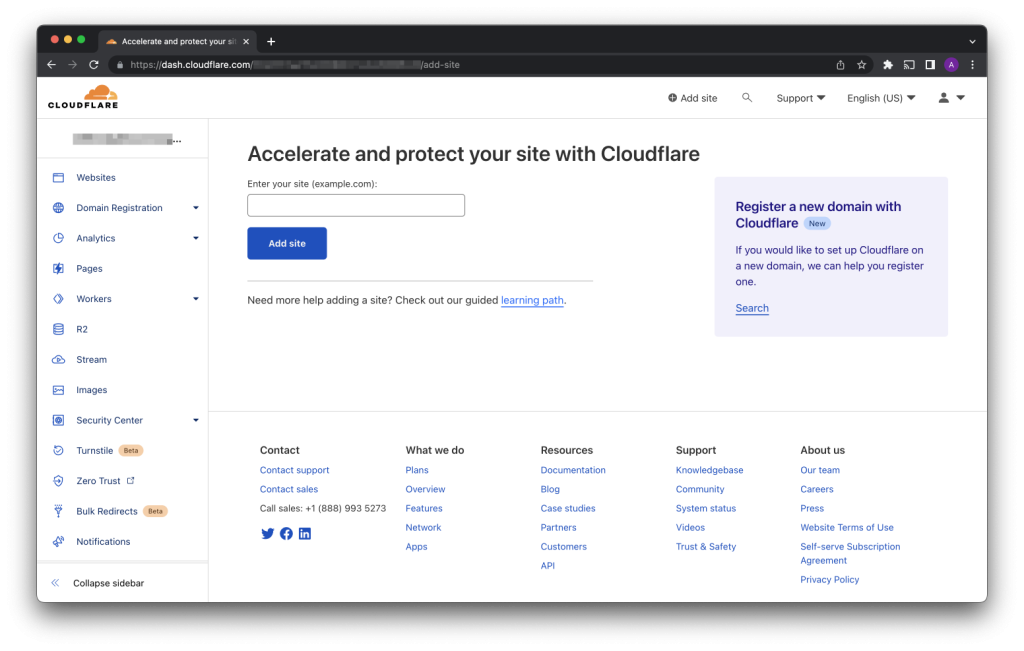The height and width of the screenshot is (651, 1024).
Task: Click the Cloudflare logo in header
Action: tap(83, 97)
